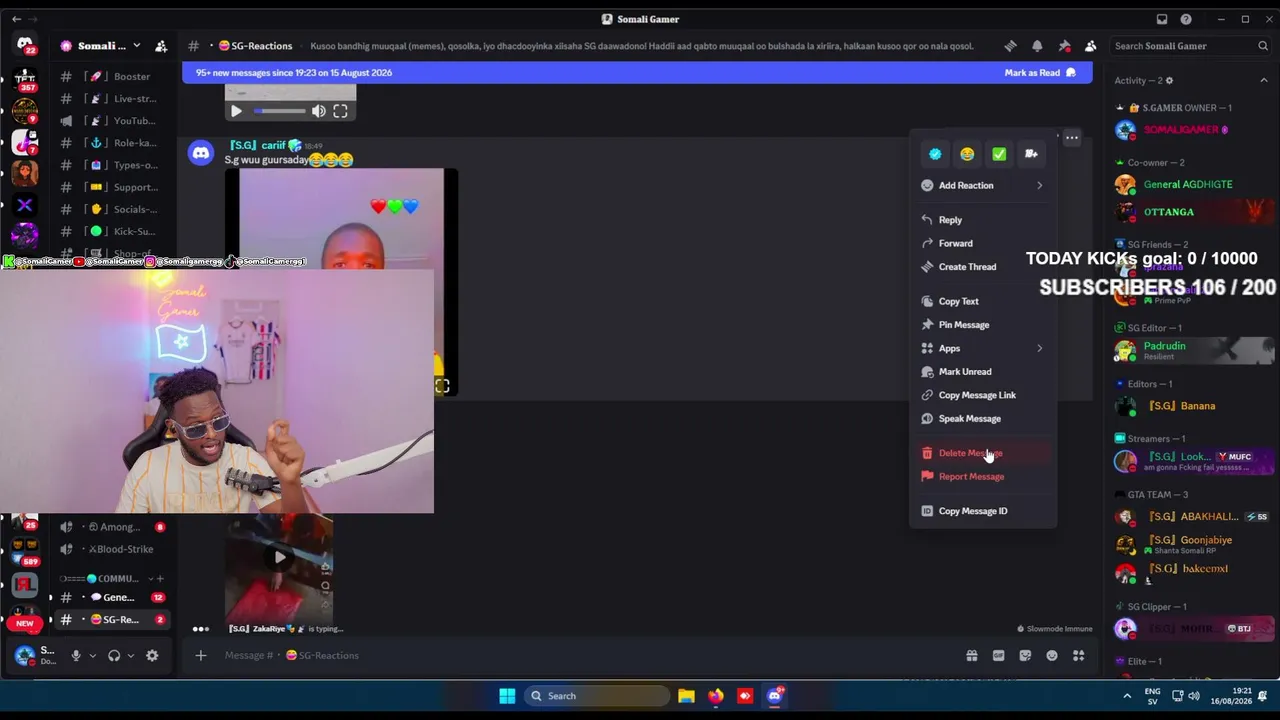
Task: Mark the message as unread
Action: 983,372
